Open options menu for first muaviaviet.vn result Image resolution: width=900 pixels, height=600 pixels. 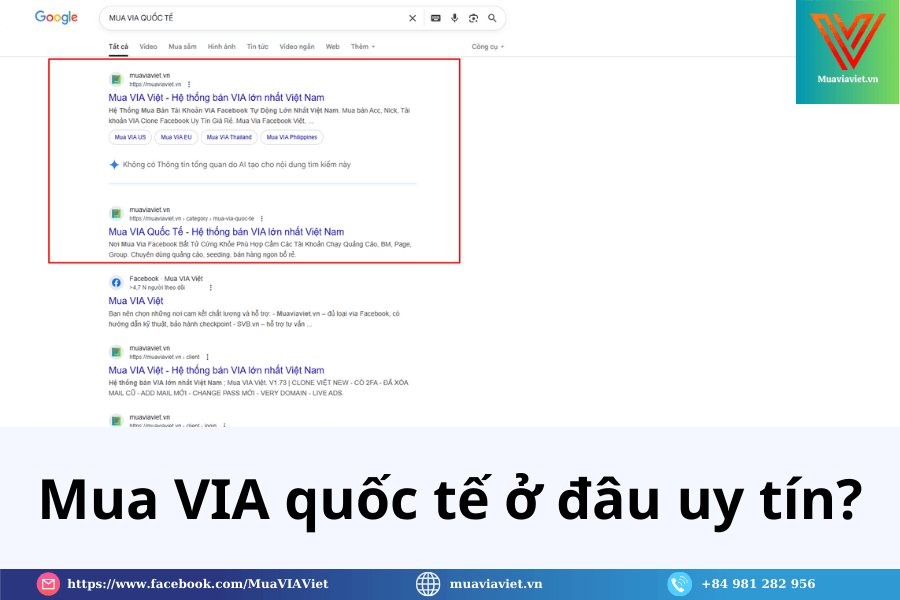pos(189,84)
